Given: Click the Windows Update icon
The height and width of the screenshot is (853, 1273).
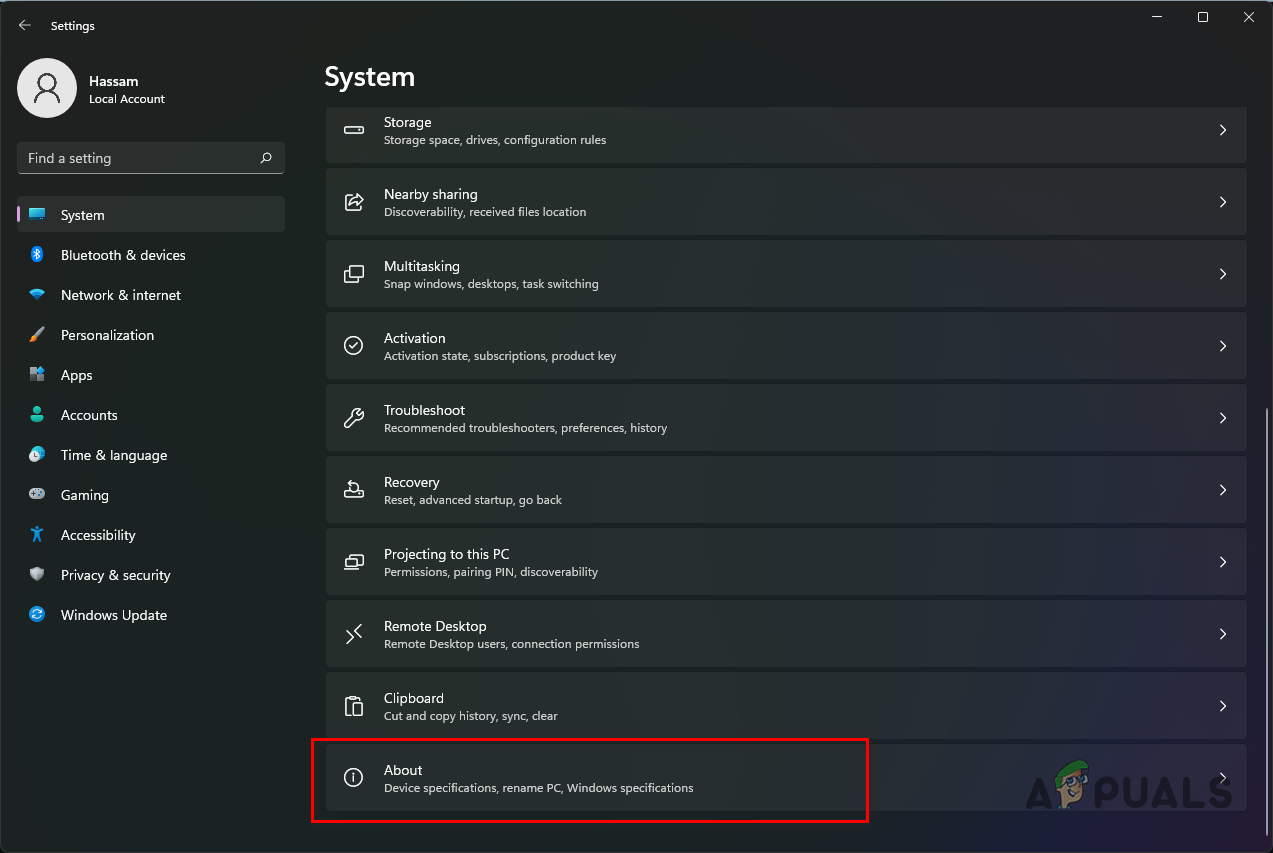Looking at the screenshot, I should (37, 615).
